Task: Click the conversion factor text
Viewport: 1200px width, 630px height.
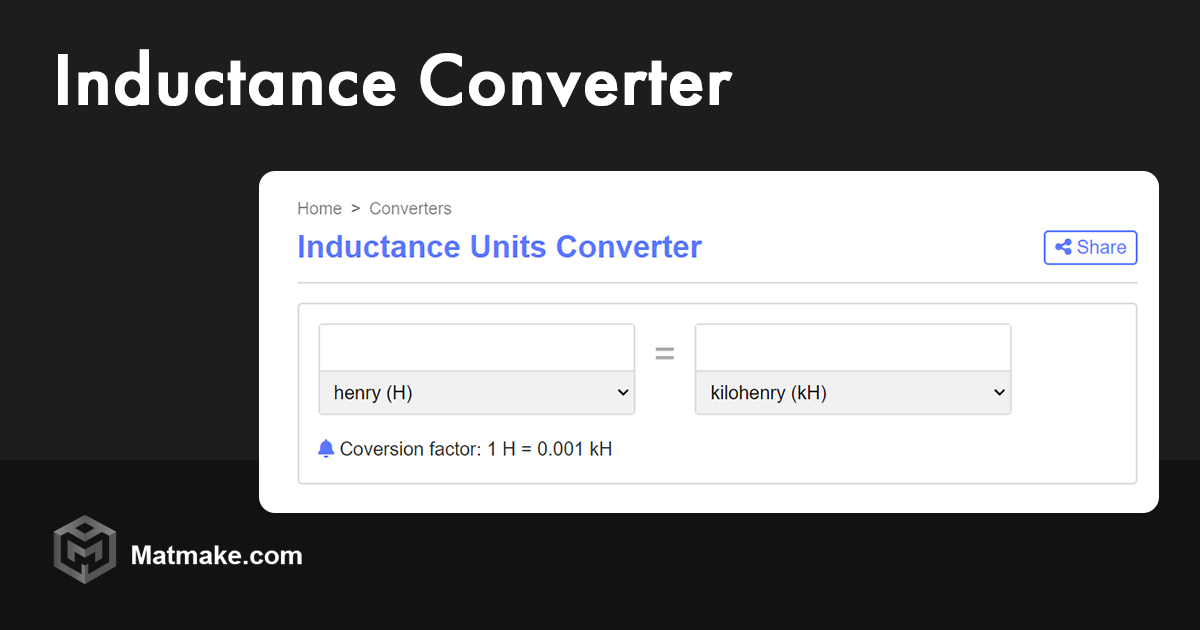Action: pyautogui.click(x=475, y=448)
